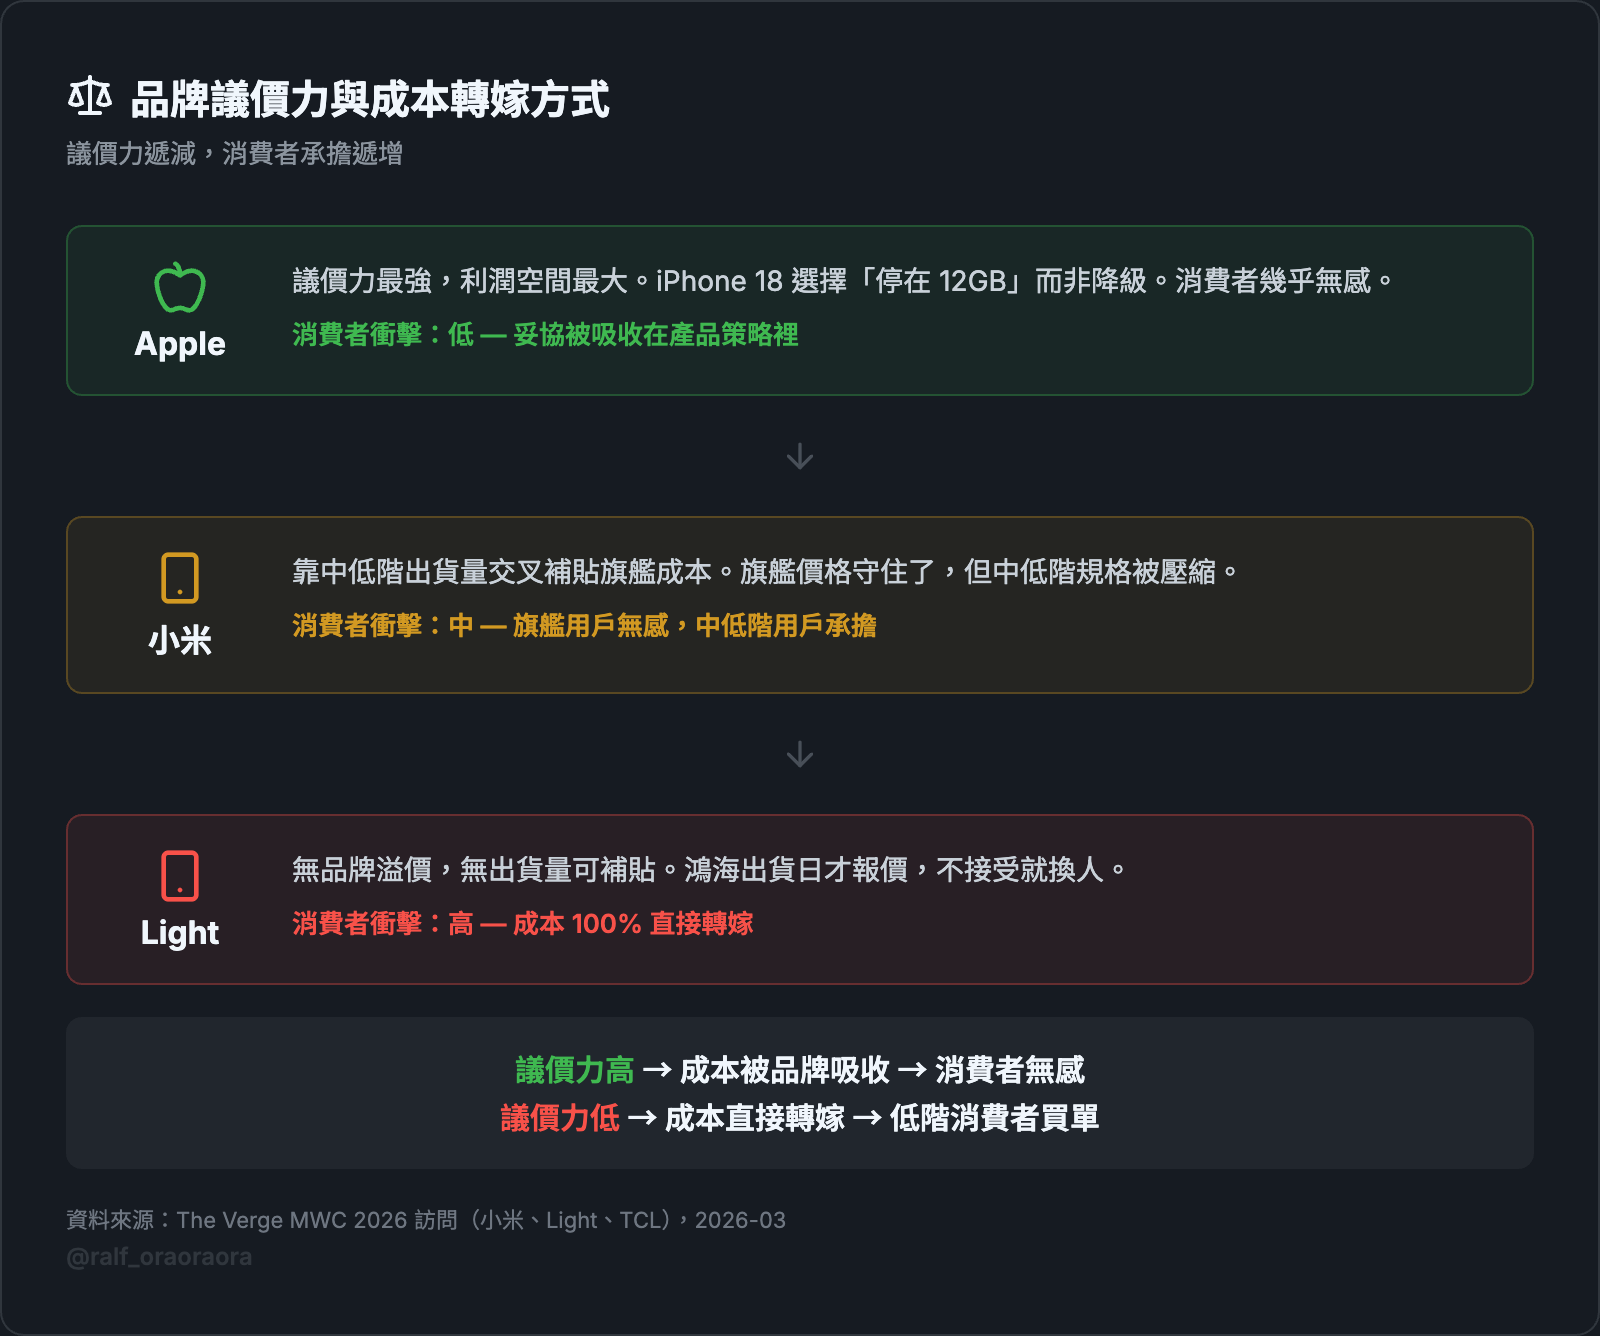
Task: Select the title 品牌議價力與成本轉嫁方式
Action: (369, 100)
